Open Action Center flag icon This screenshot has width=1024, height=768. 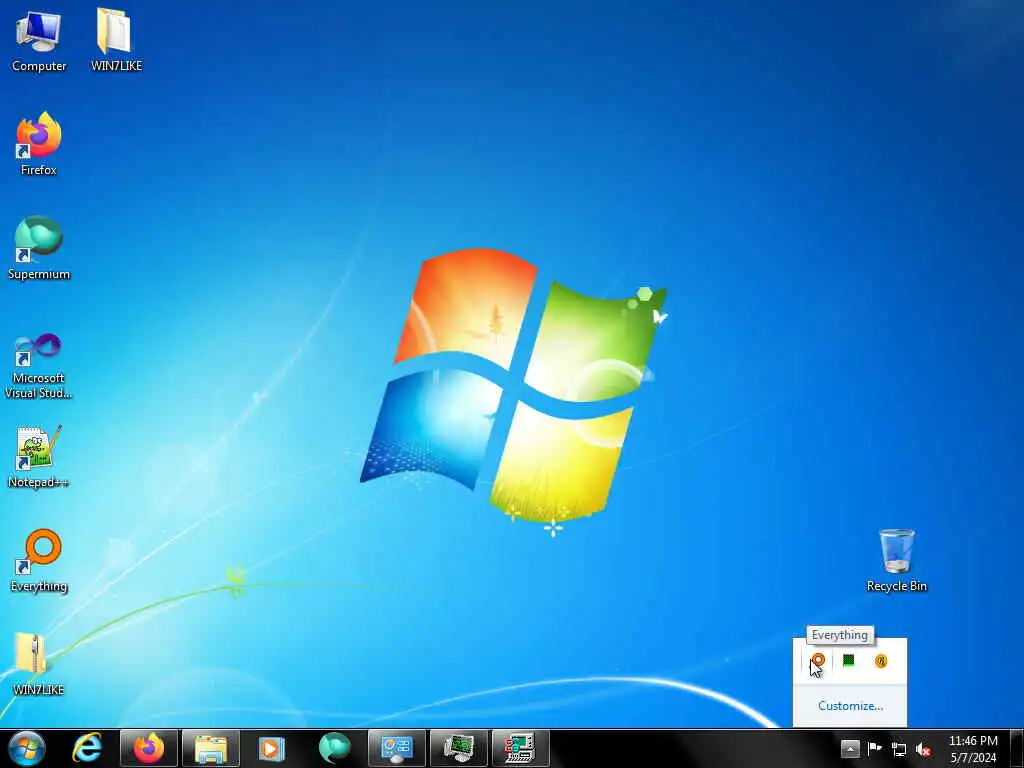click(874, 748)
